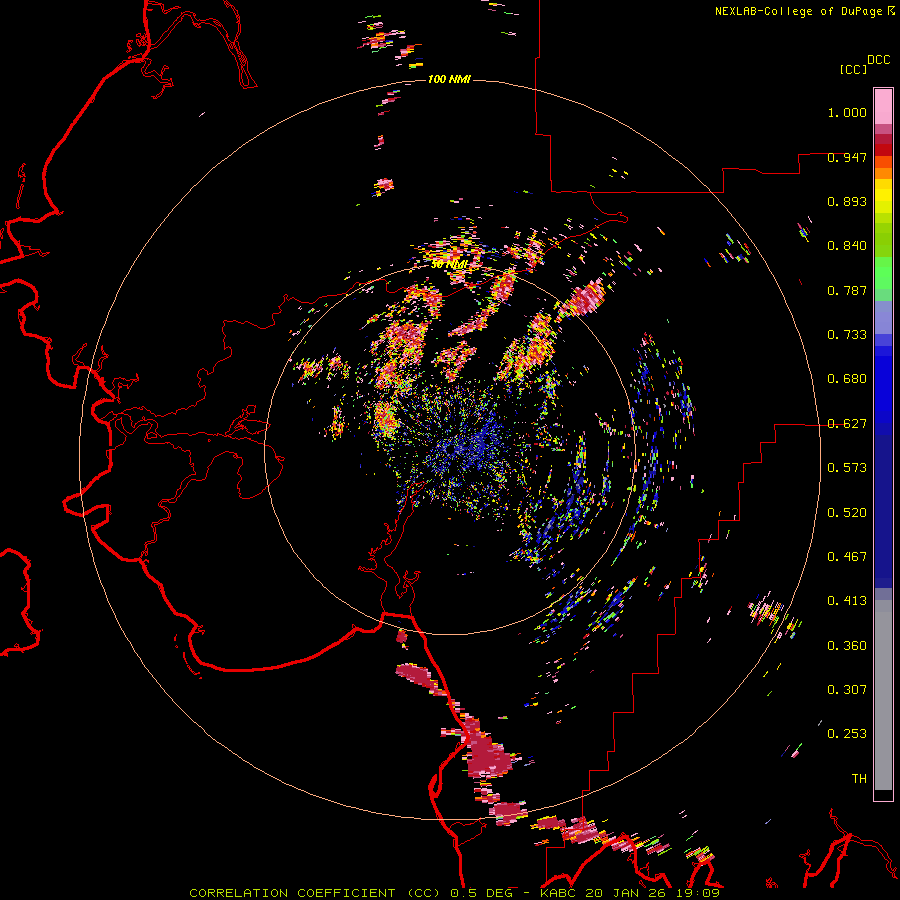
Task: Pick the gray segment of color bar
Action: click(883, 695)
